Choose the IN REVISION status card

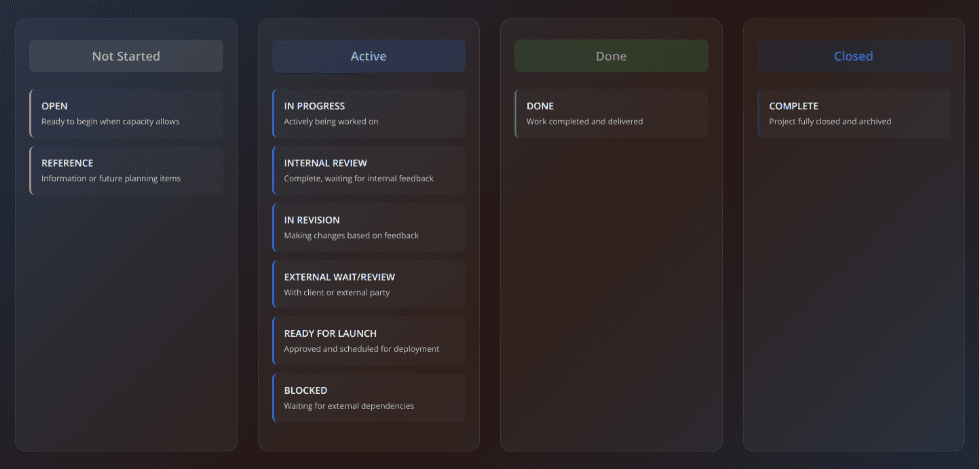tap(368, 227)
